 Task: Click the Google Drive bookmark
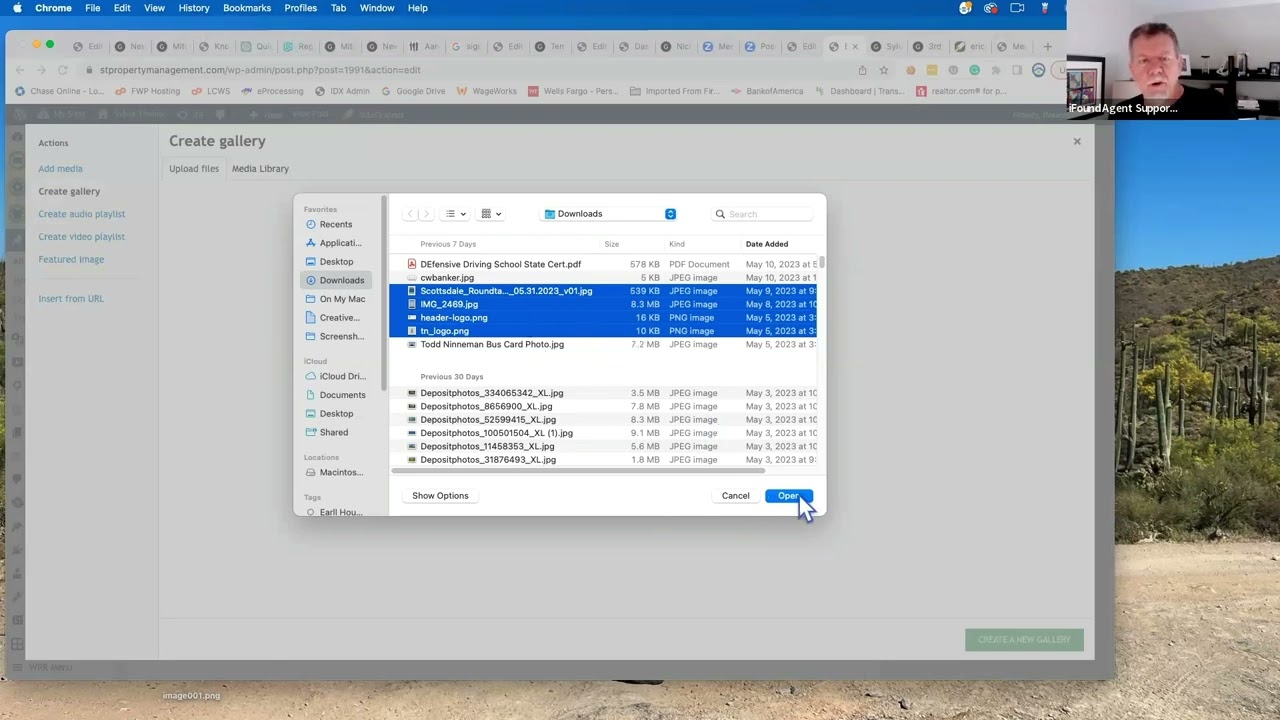click(x=414, y=91)
